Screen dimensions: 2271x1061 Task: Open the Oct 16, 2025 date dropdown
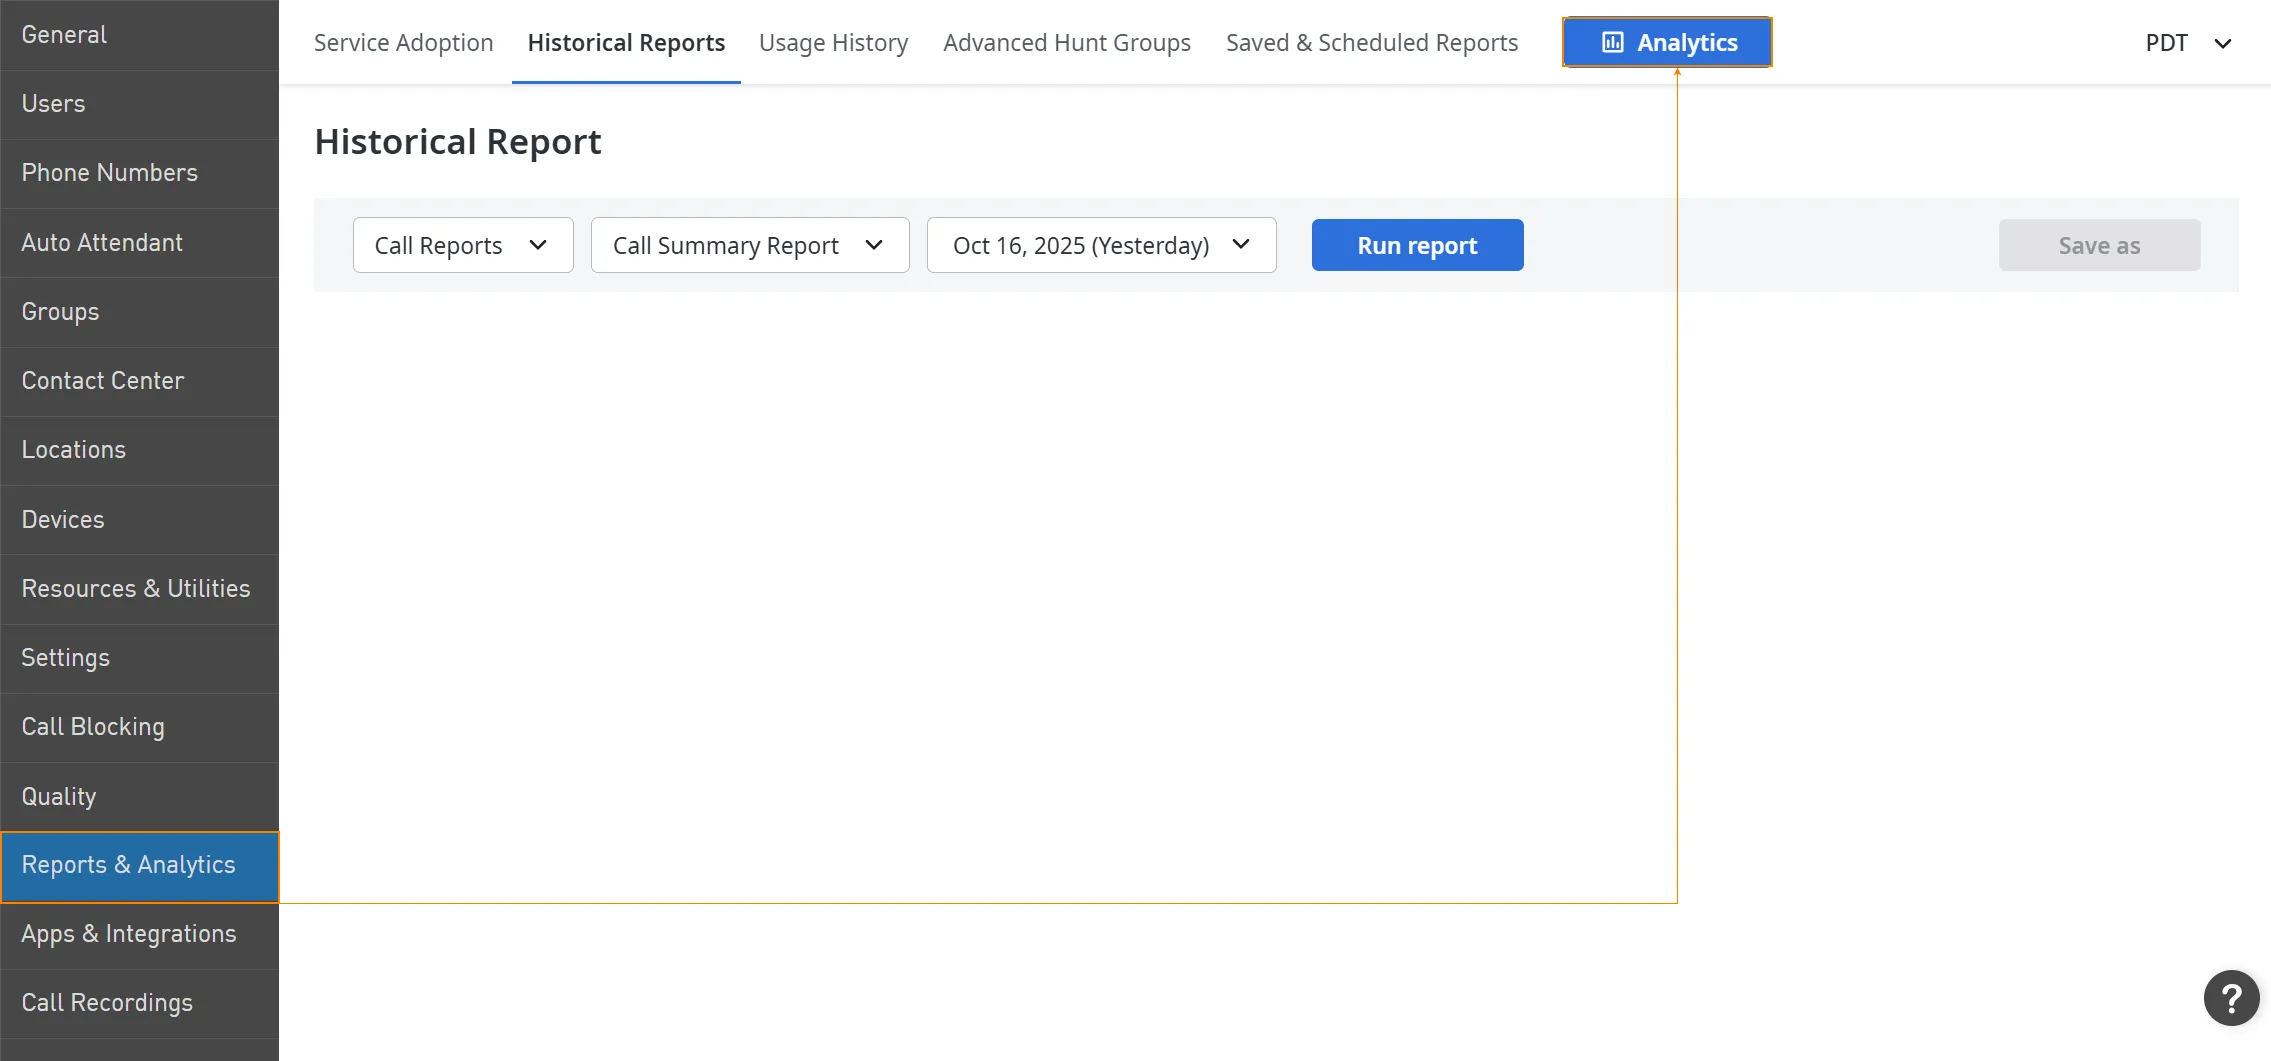pyautogui.click(x=1101, y=245)
